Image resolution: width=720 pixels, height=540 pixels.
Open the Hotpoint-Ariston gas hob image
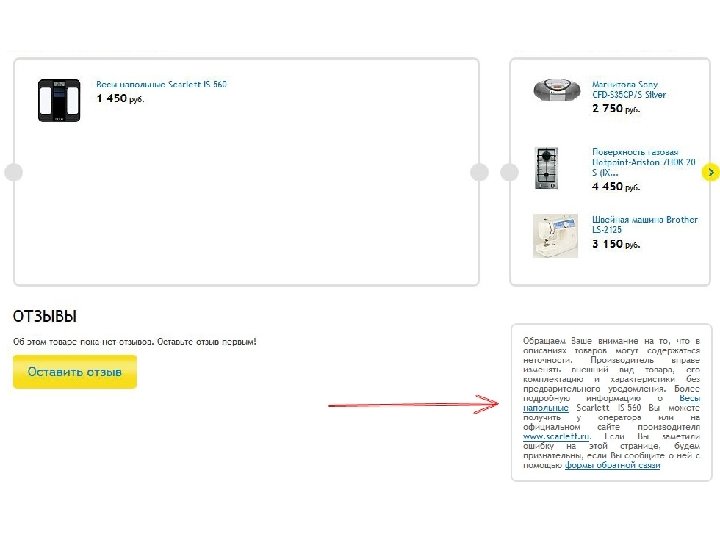pos(544,169)
